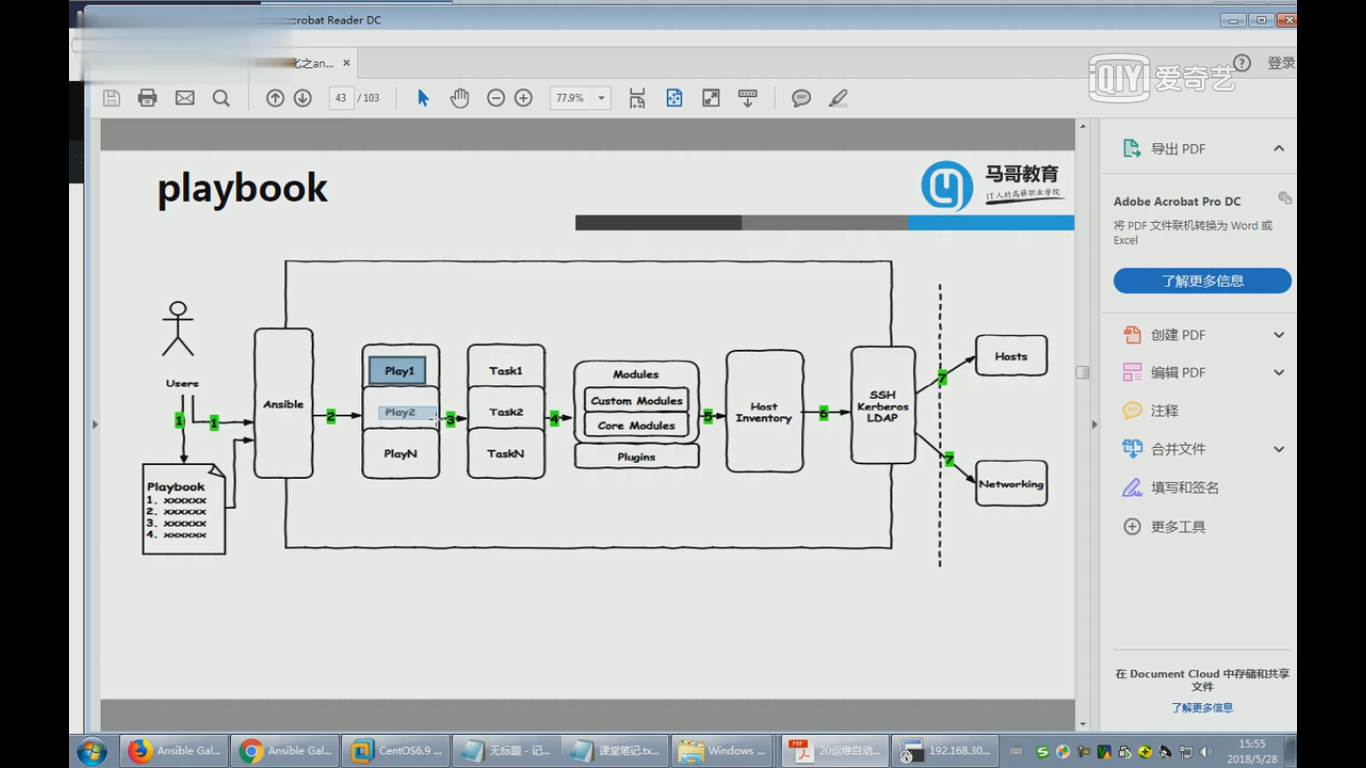This screenshot has width=1366, height=768.
Task: Click the taskbar clock showing 15:55
Action: point(1252,751)
